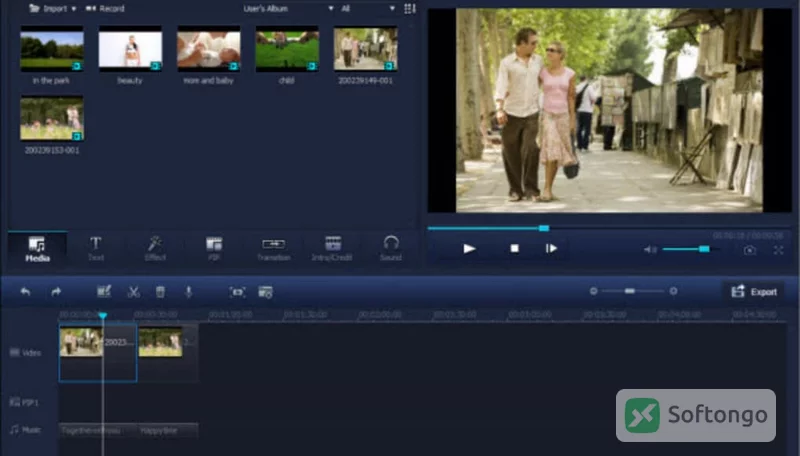Open the Text tab
This screenshot has width=800, height=456.
(x=96, y=249)
